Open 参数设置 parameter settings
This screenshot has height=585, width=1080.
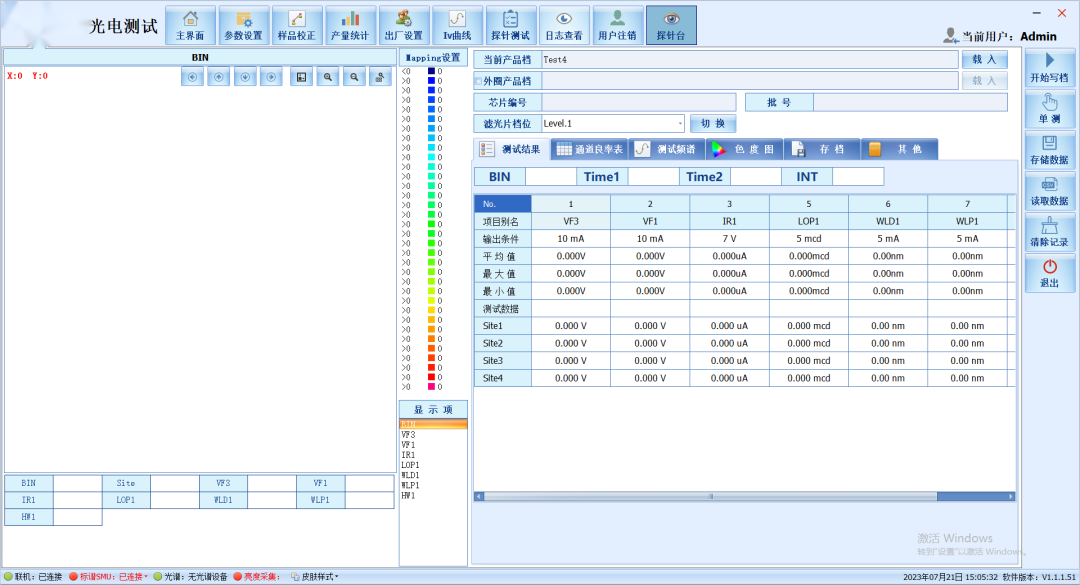point(244,25)
